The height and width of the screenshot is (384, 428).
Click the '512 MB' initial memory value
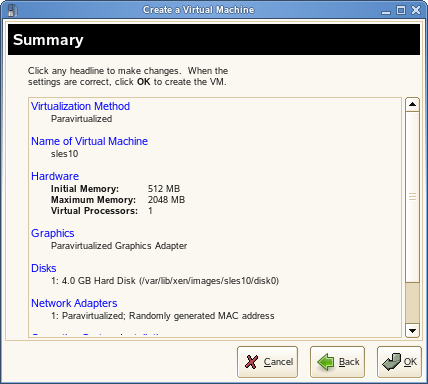[164, 189]
